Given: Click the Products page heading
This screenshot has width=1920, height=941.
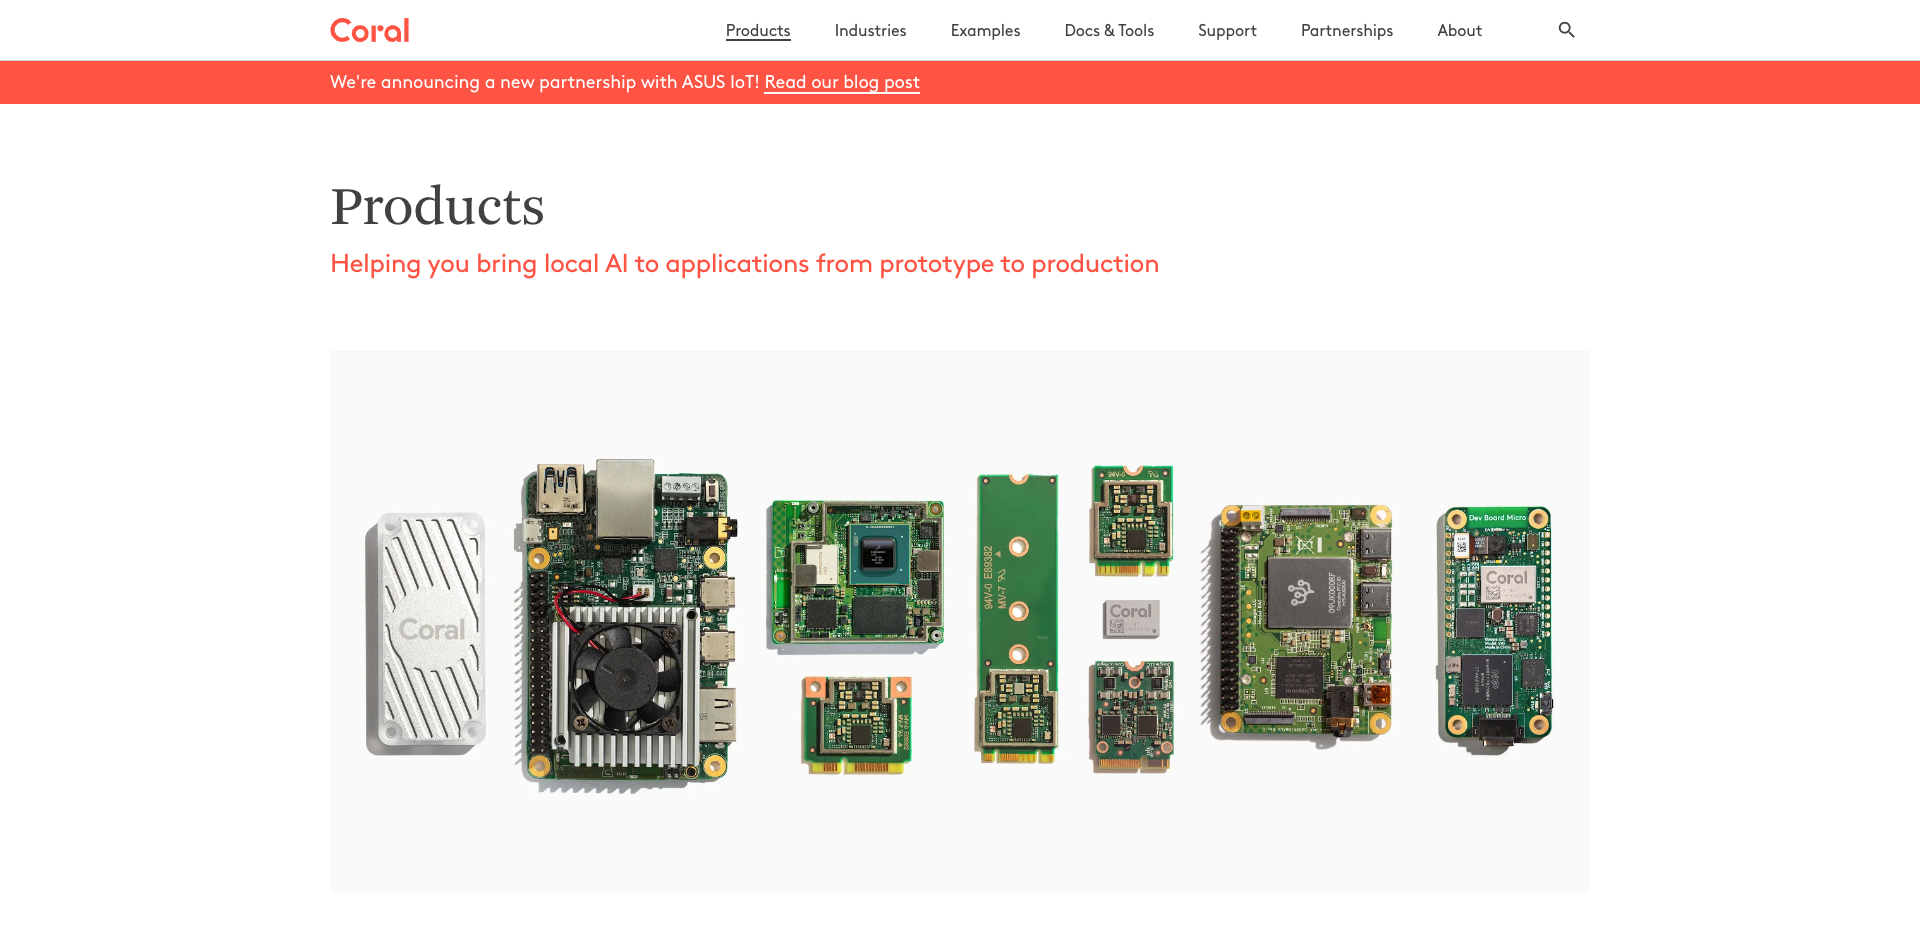Looking at the screenshot, I should click(x=437, y=207).
